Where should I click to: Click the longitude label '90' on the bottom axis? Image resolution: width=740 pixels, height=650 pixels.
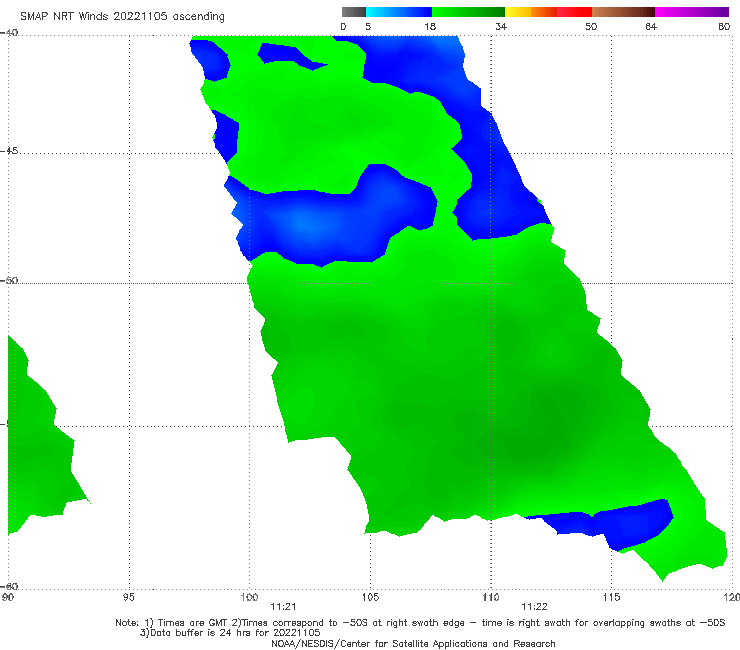pyautogui.click(x=8, y=597)
